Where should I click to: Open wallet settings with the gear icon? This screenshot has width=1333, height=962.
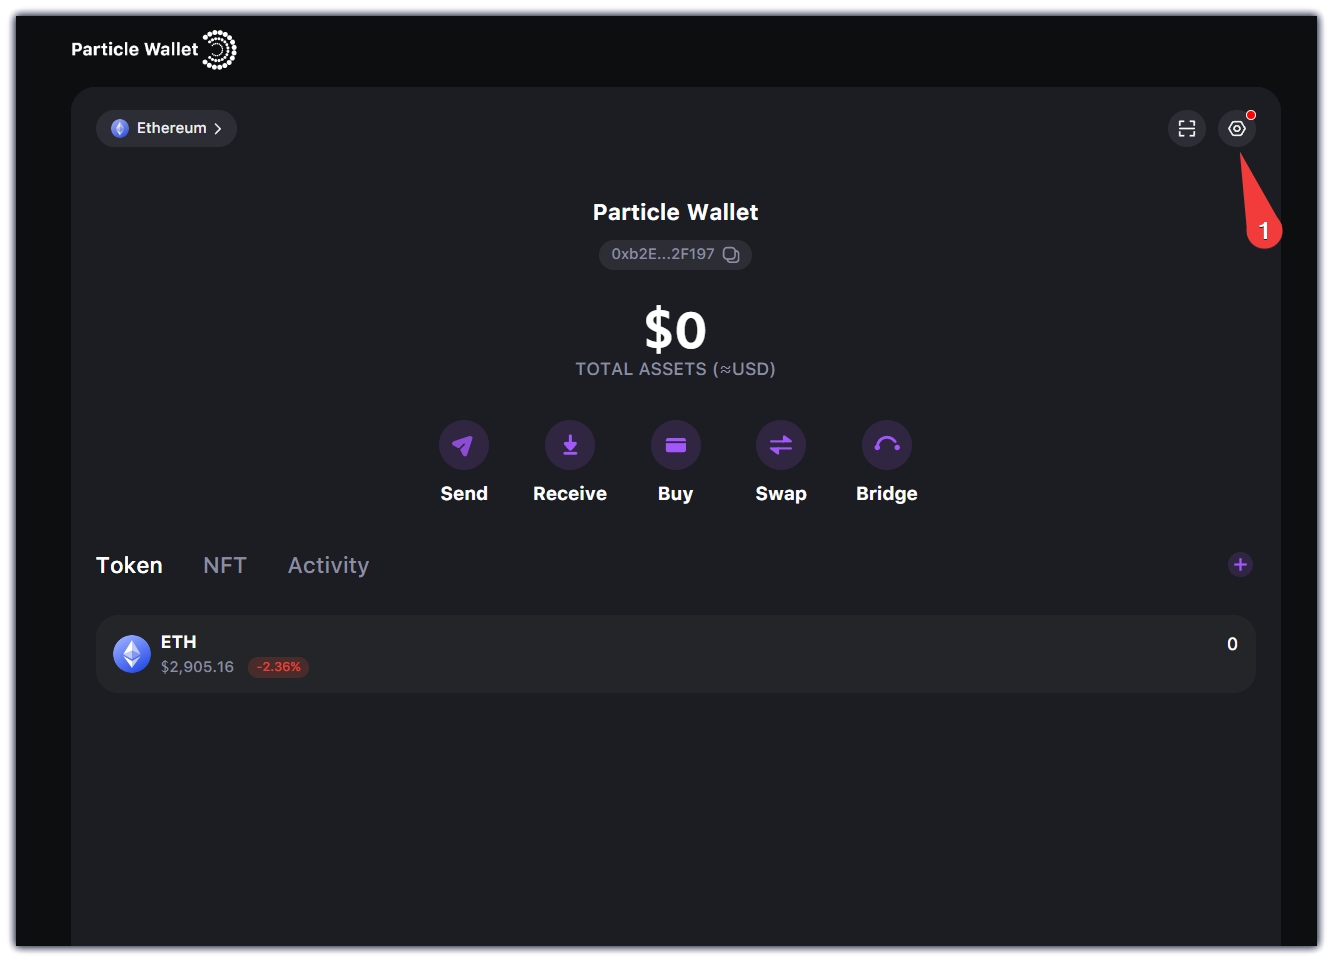(1236, 128)
